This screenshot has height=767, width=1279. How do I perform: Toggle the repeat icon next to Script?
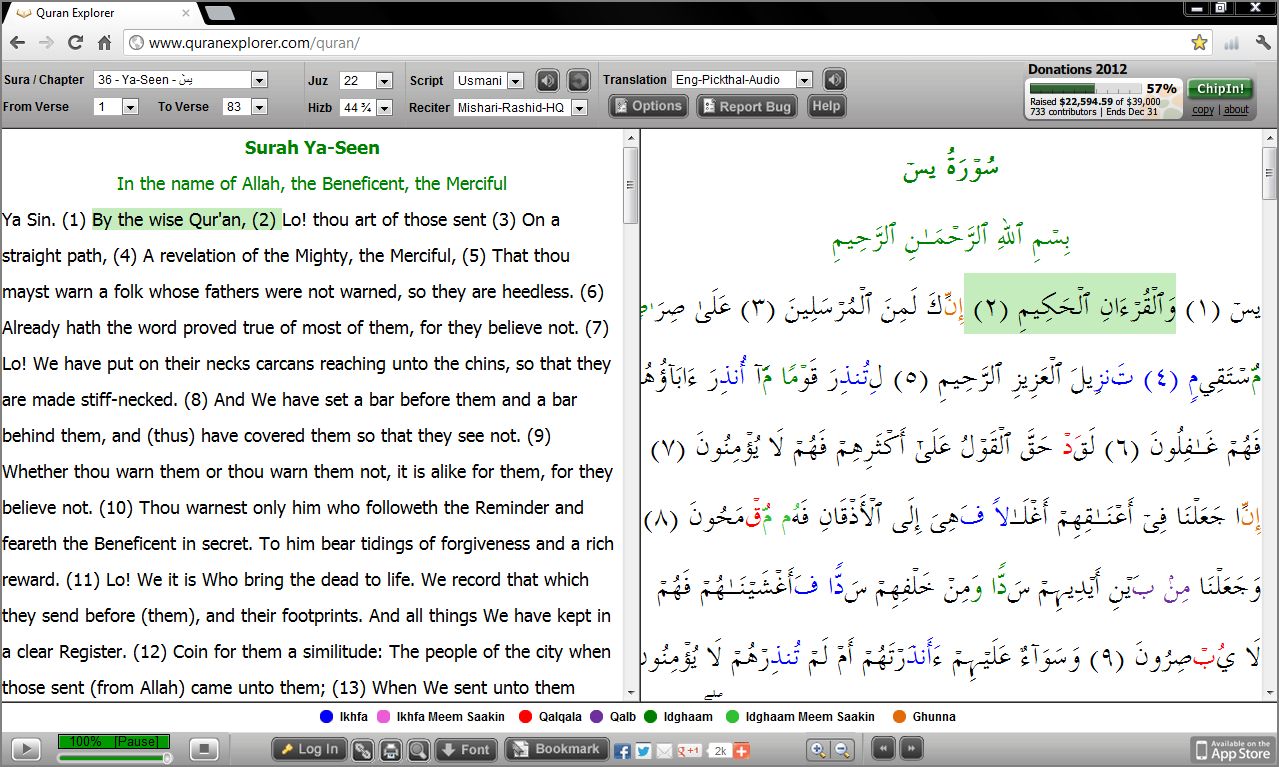578,80
